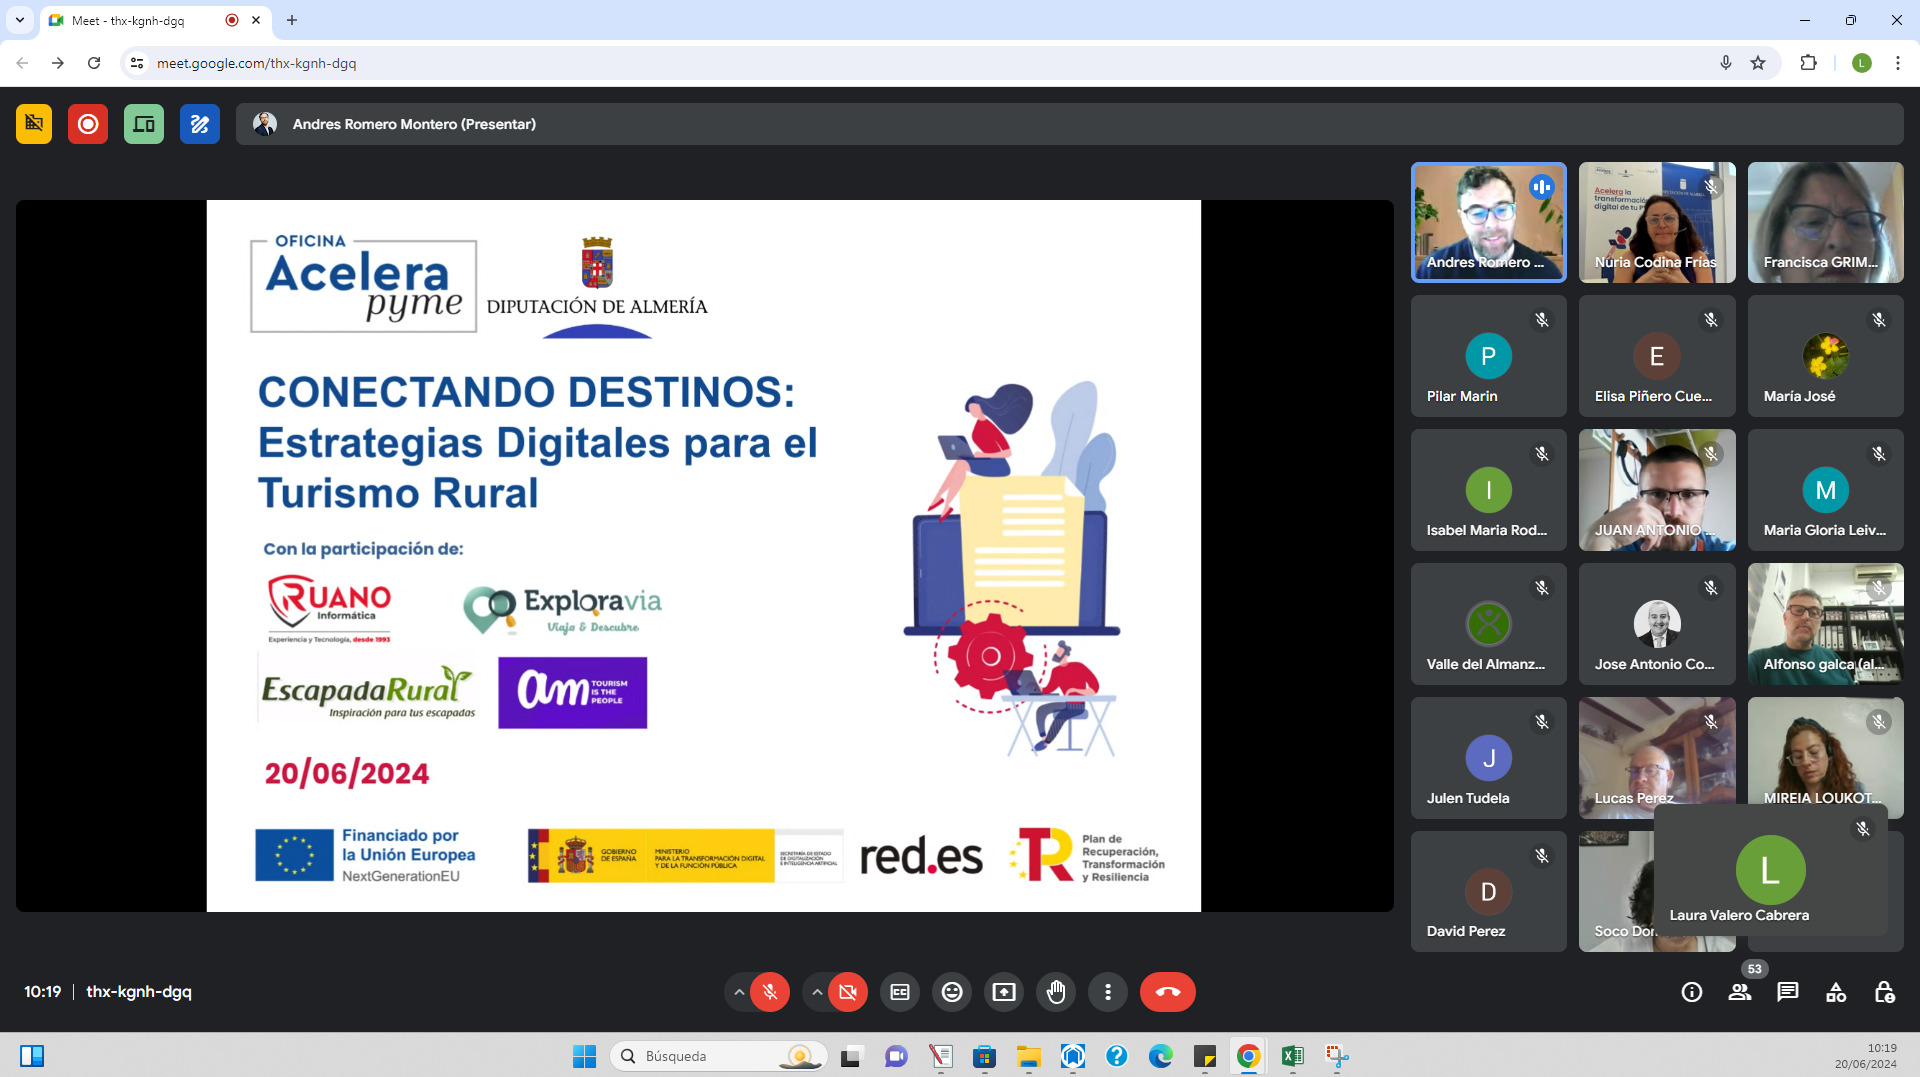Open more options three-dot menu
The width and height of the screenshot is (1920, 1077).
pyautogui.click(x=1108, y=992)
